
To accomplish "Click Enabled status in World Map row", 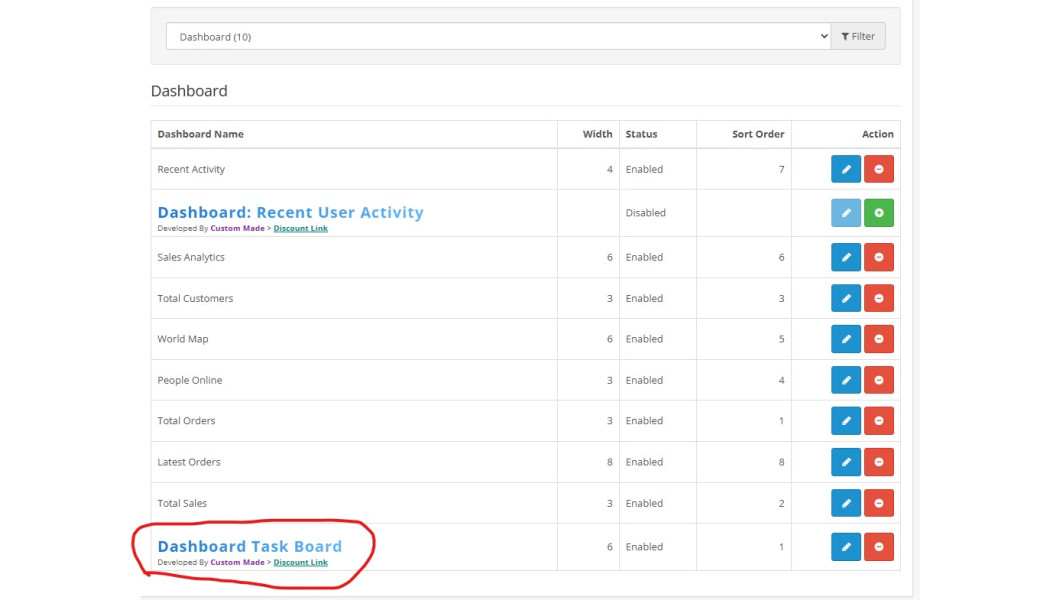I will coord(644,339).
